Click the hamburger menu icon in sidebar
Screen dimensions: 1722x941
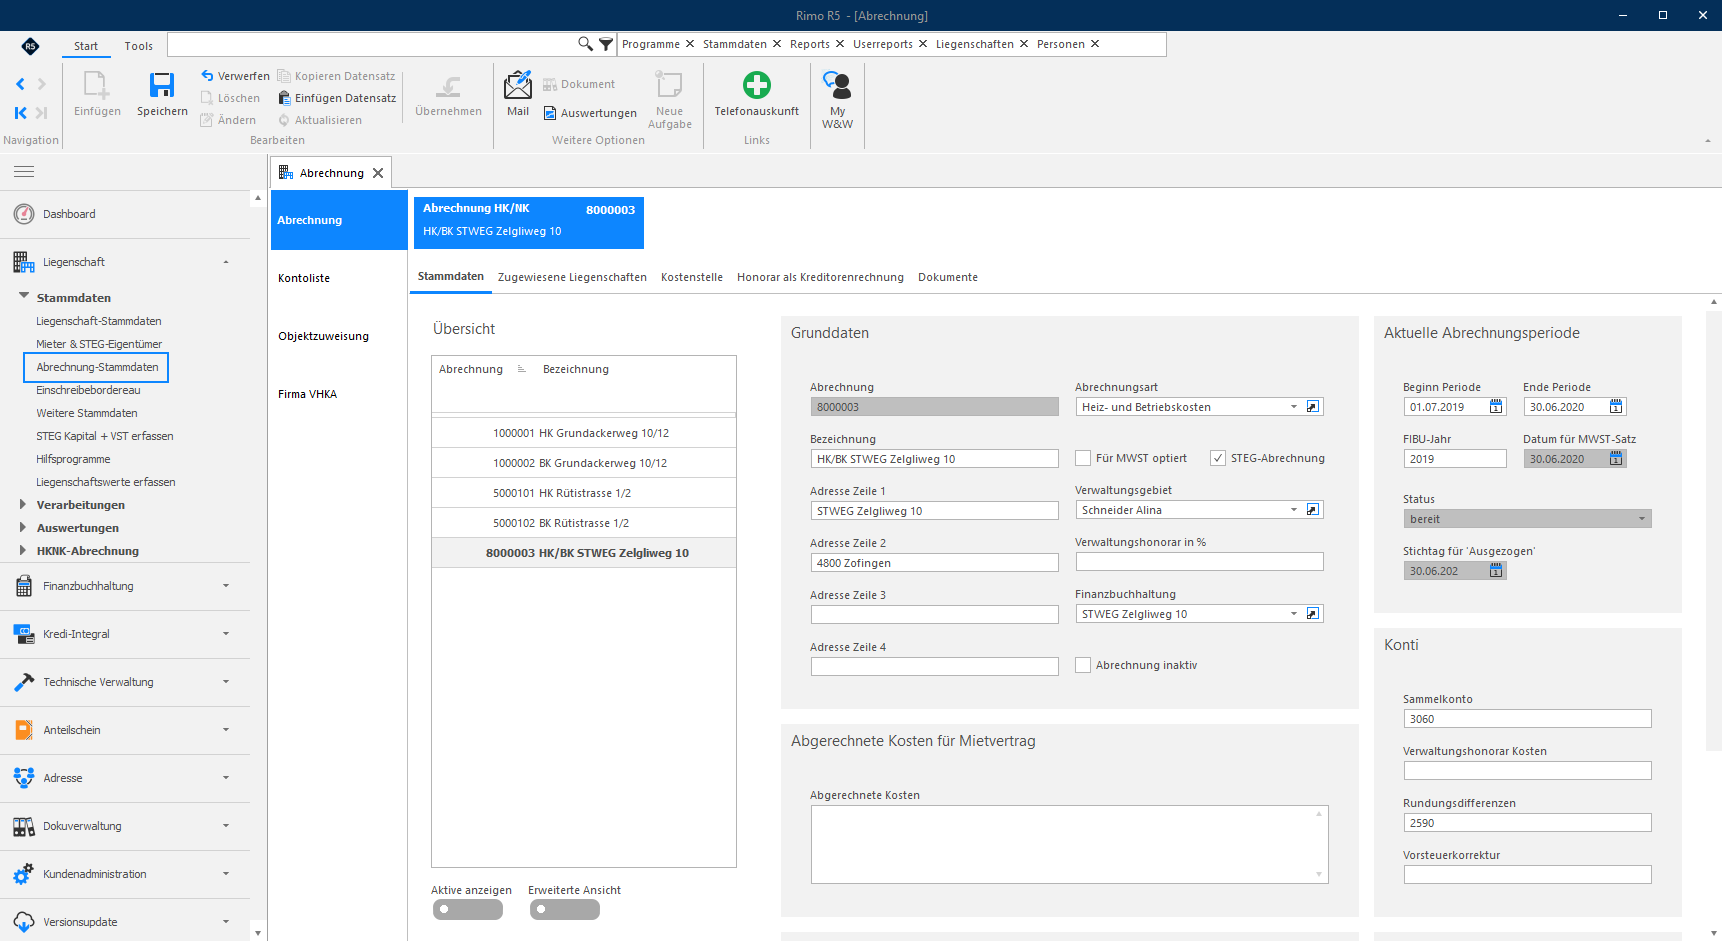click(24, 172)
